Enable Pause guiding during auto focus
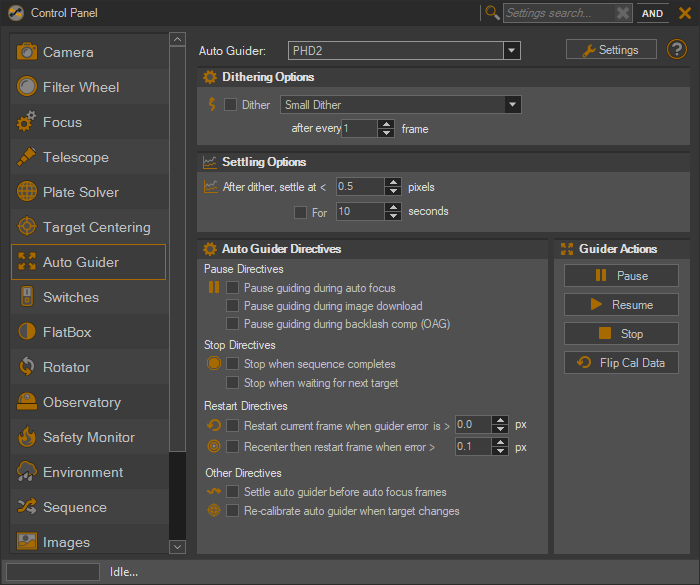Viewport: 700px width, 585px height. coord(232,287)
